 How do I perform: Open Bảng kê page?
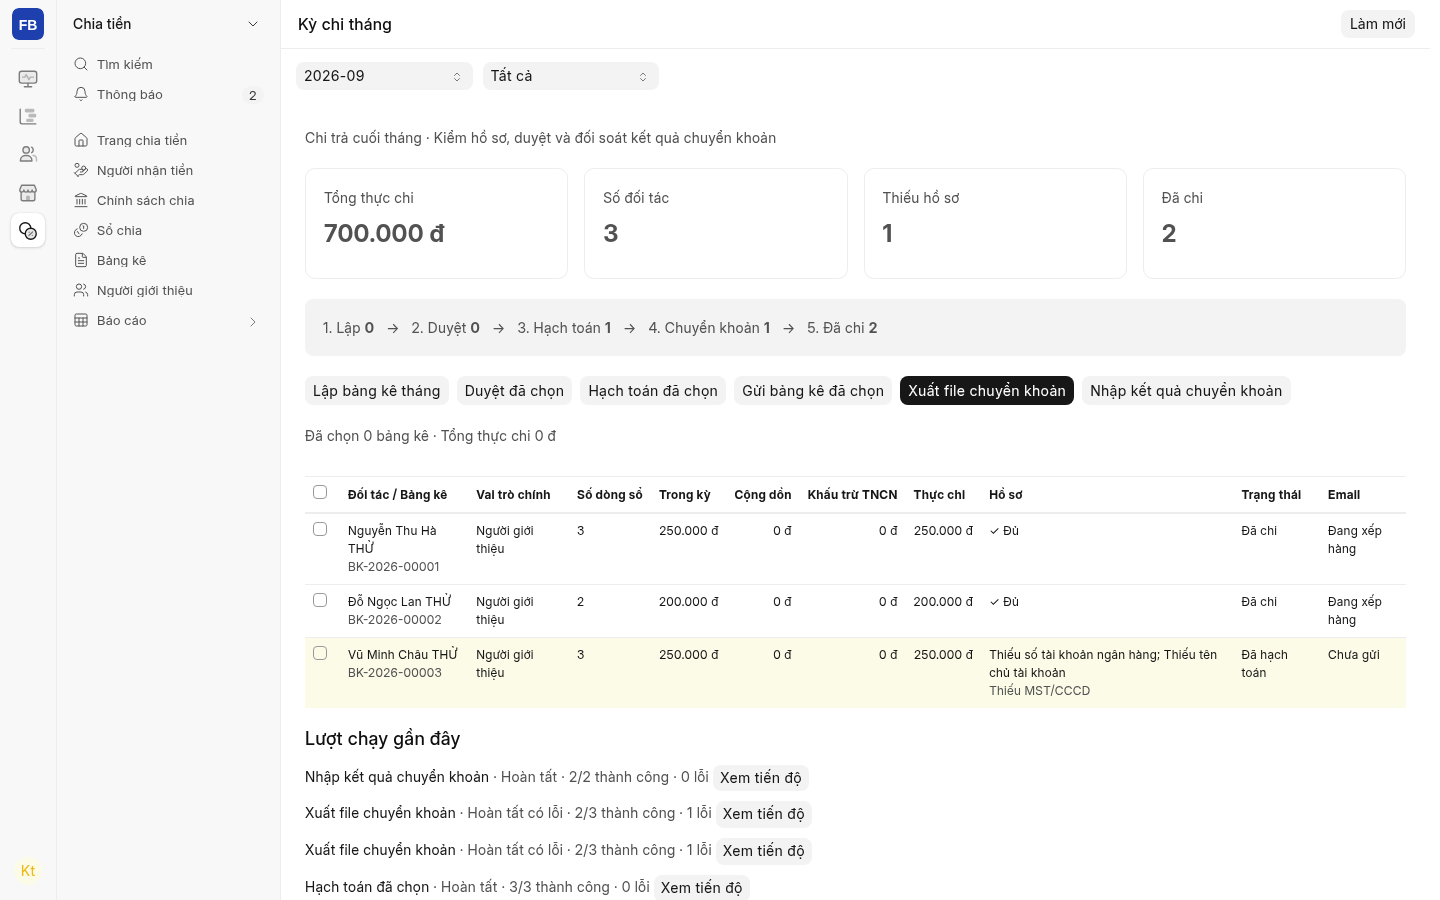click(x=168, y=260)
